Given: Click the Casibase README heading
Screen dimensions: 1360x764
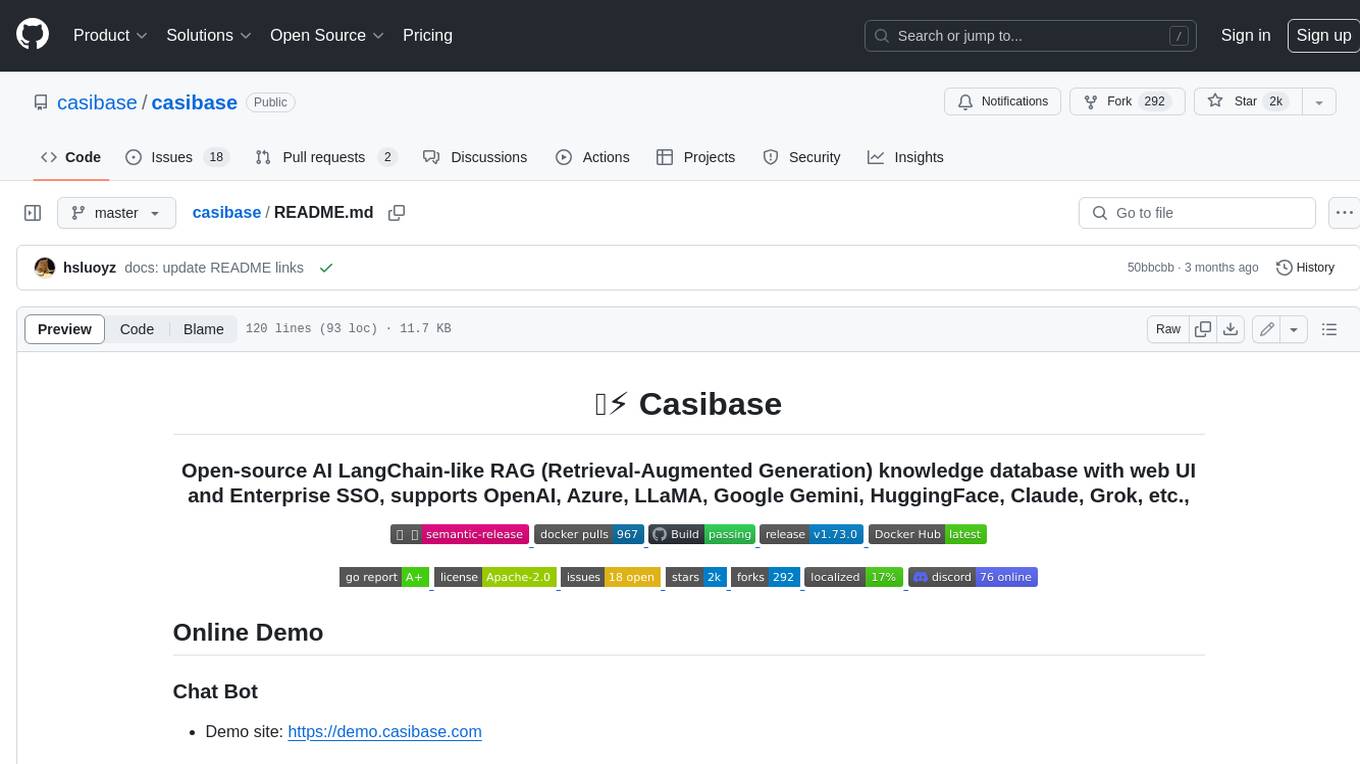Looking at the screenshot, I should (x=688, y=404).
